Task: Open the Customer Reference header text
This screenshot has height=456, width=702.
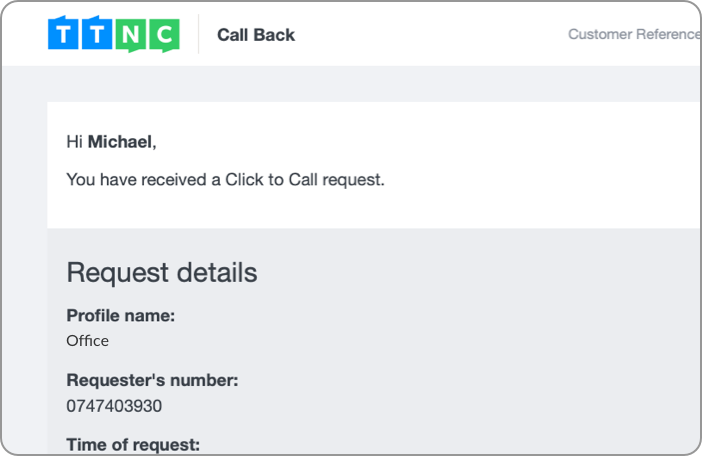Action: pyautogui.click(x=634, y=34)
